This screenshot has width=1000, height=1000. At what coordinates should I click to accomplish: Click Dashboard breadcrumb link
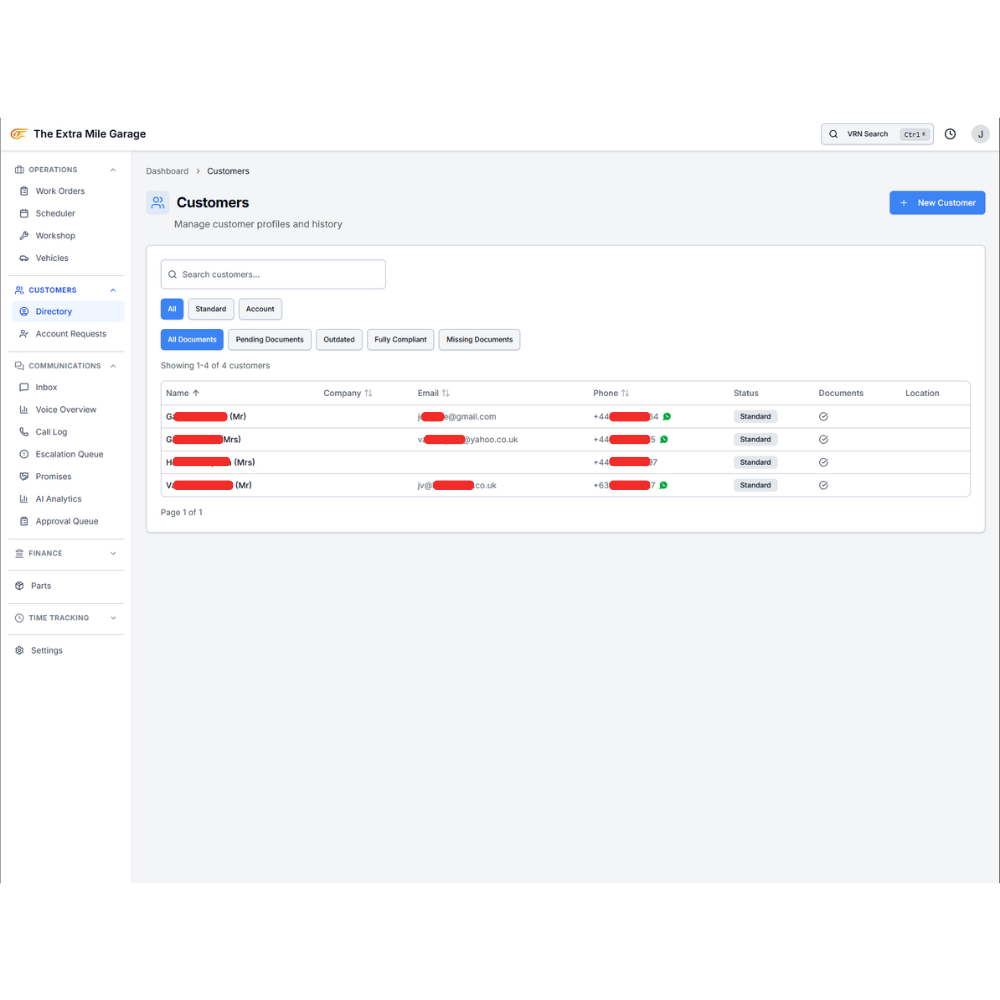tap(167, 171)
